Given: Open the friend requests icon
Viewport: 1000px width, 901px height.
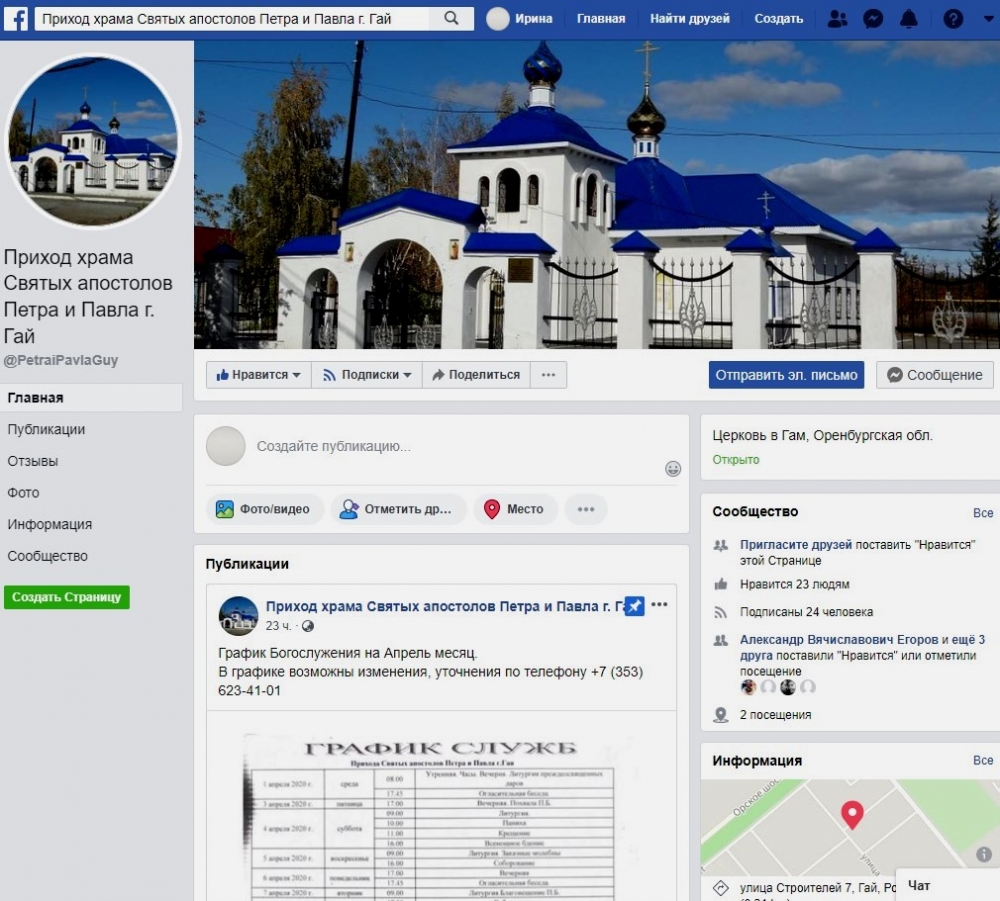Looking at the screenshot, I should click(837, 19).
